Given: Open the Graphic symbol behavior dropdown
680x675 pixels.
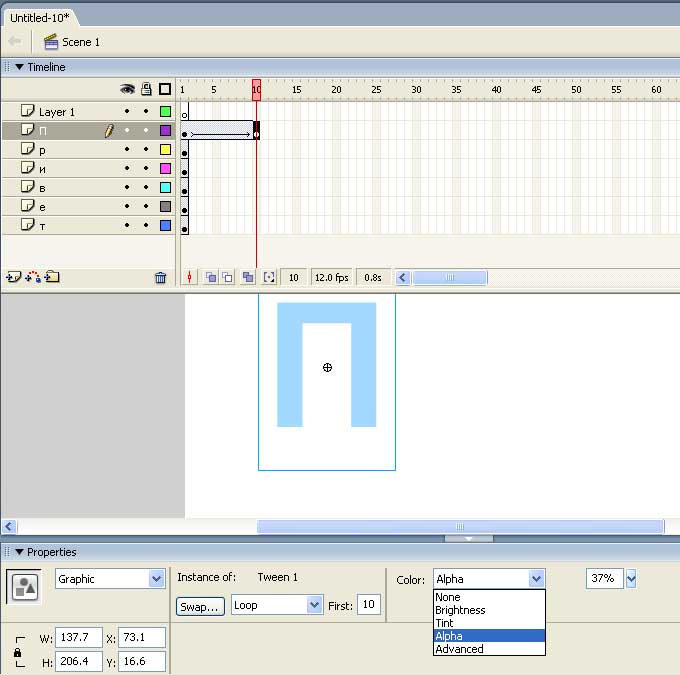Looking at the screenshot, I should click(x=156, y=579).
